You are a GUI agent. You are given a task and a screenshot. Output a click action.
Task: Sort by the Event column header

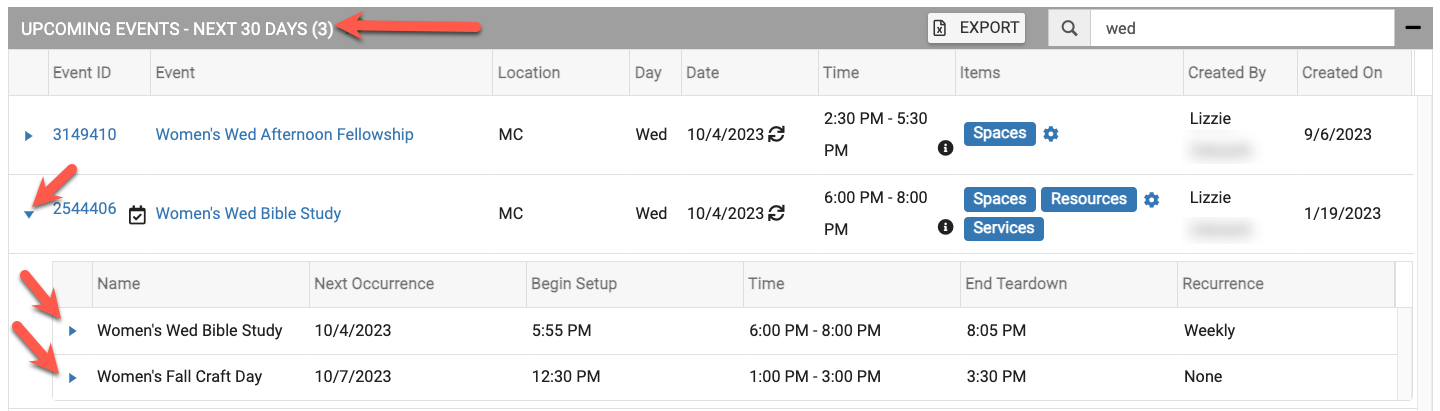(x=175, y=72)
